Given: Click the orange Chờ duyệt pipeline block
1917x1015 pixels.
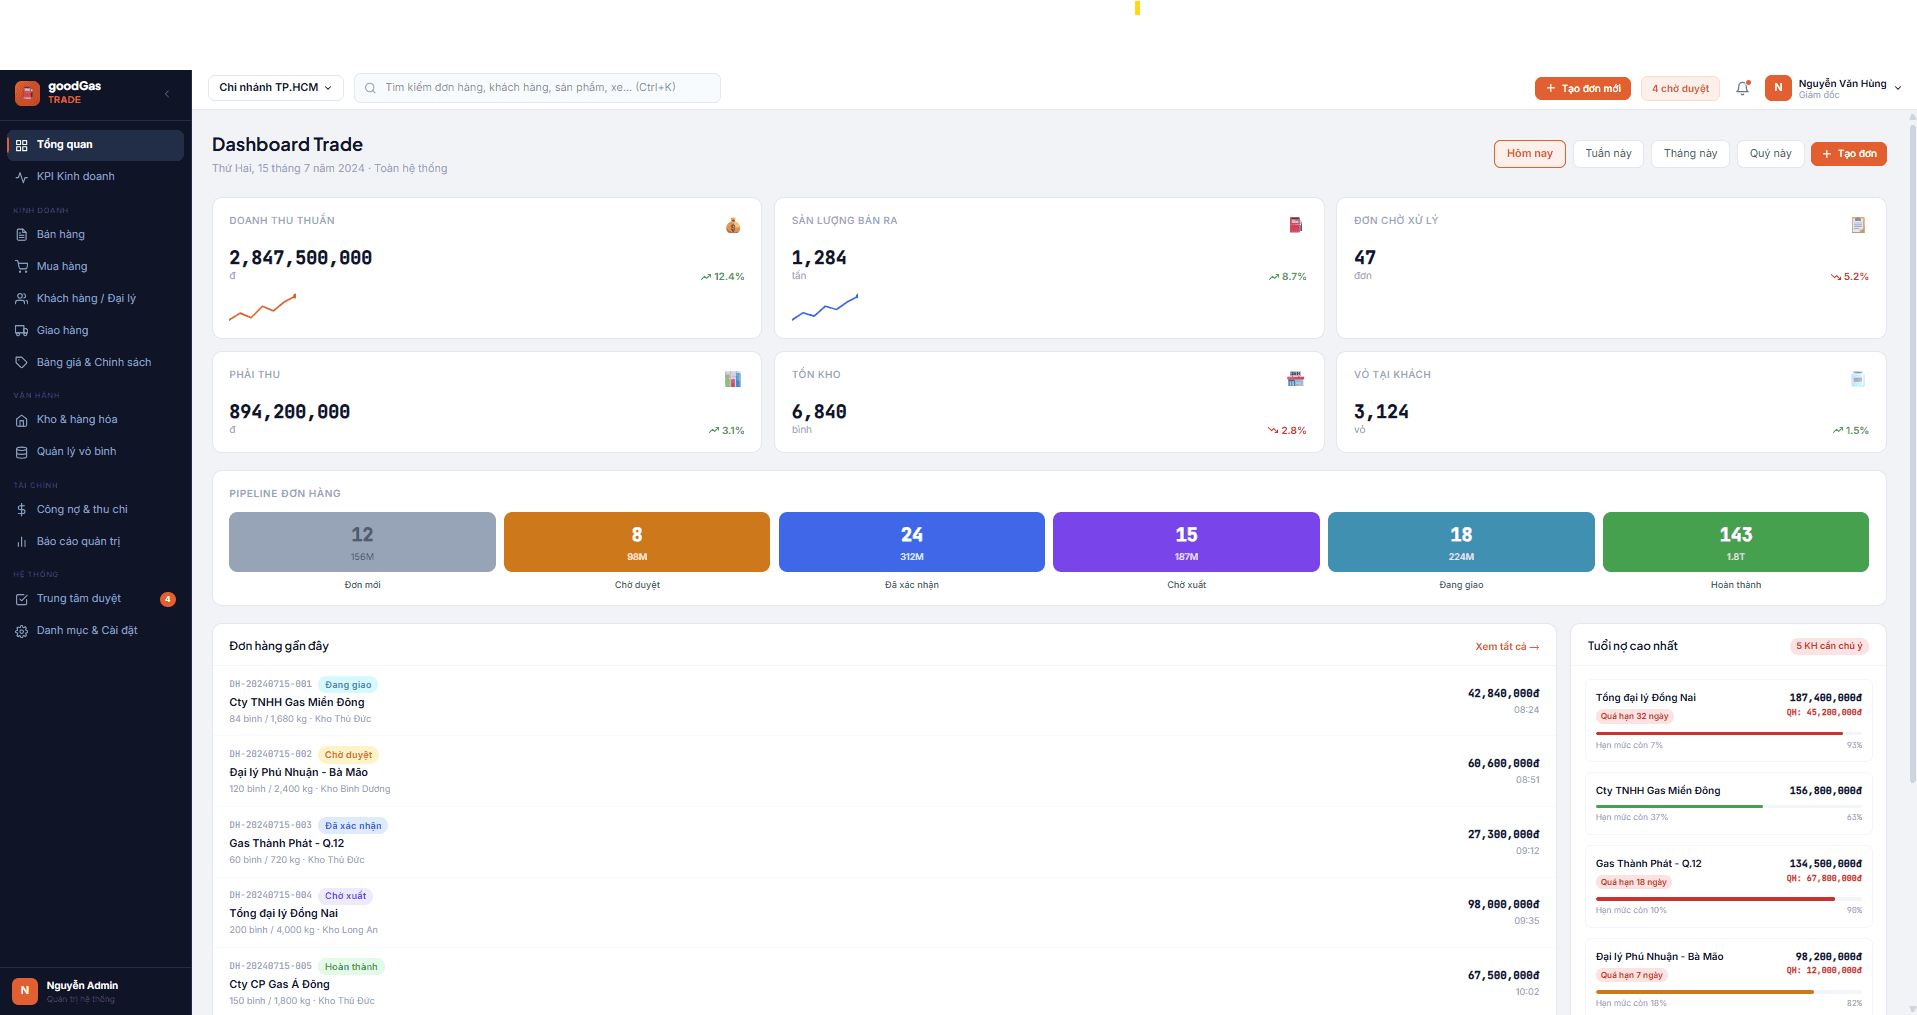Looking at the screenshot, I should (637, 542).
